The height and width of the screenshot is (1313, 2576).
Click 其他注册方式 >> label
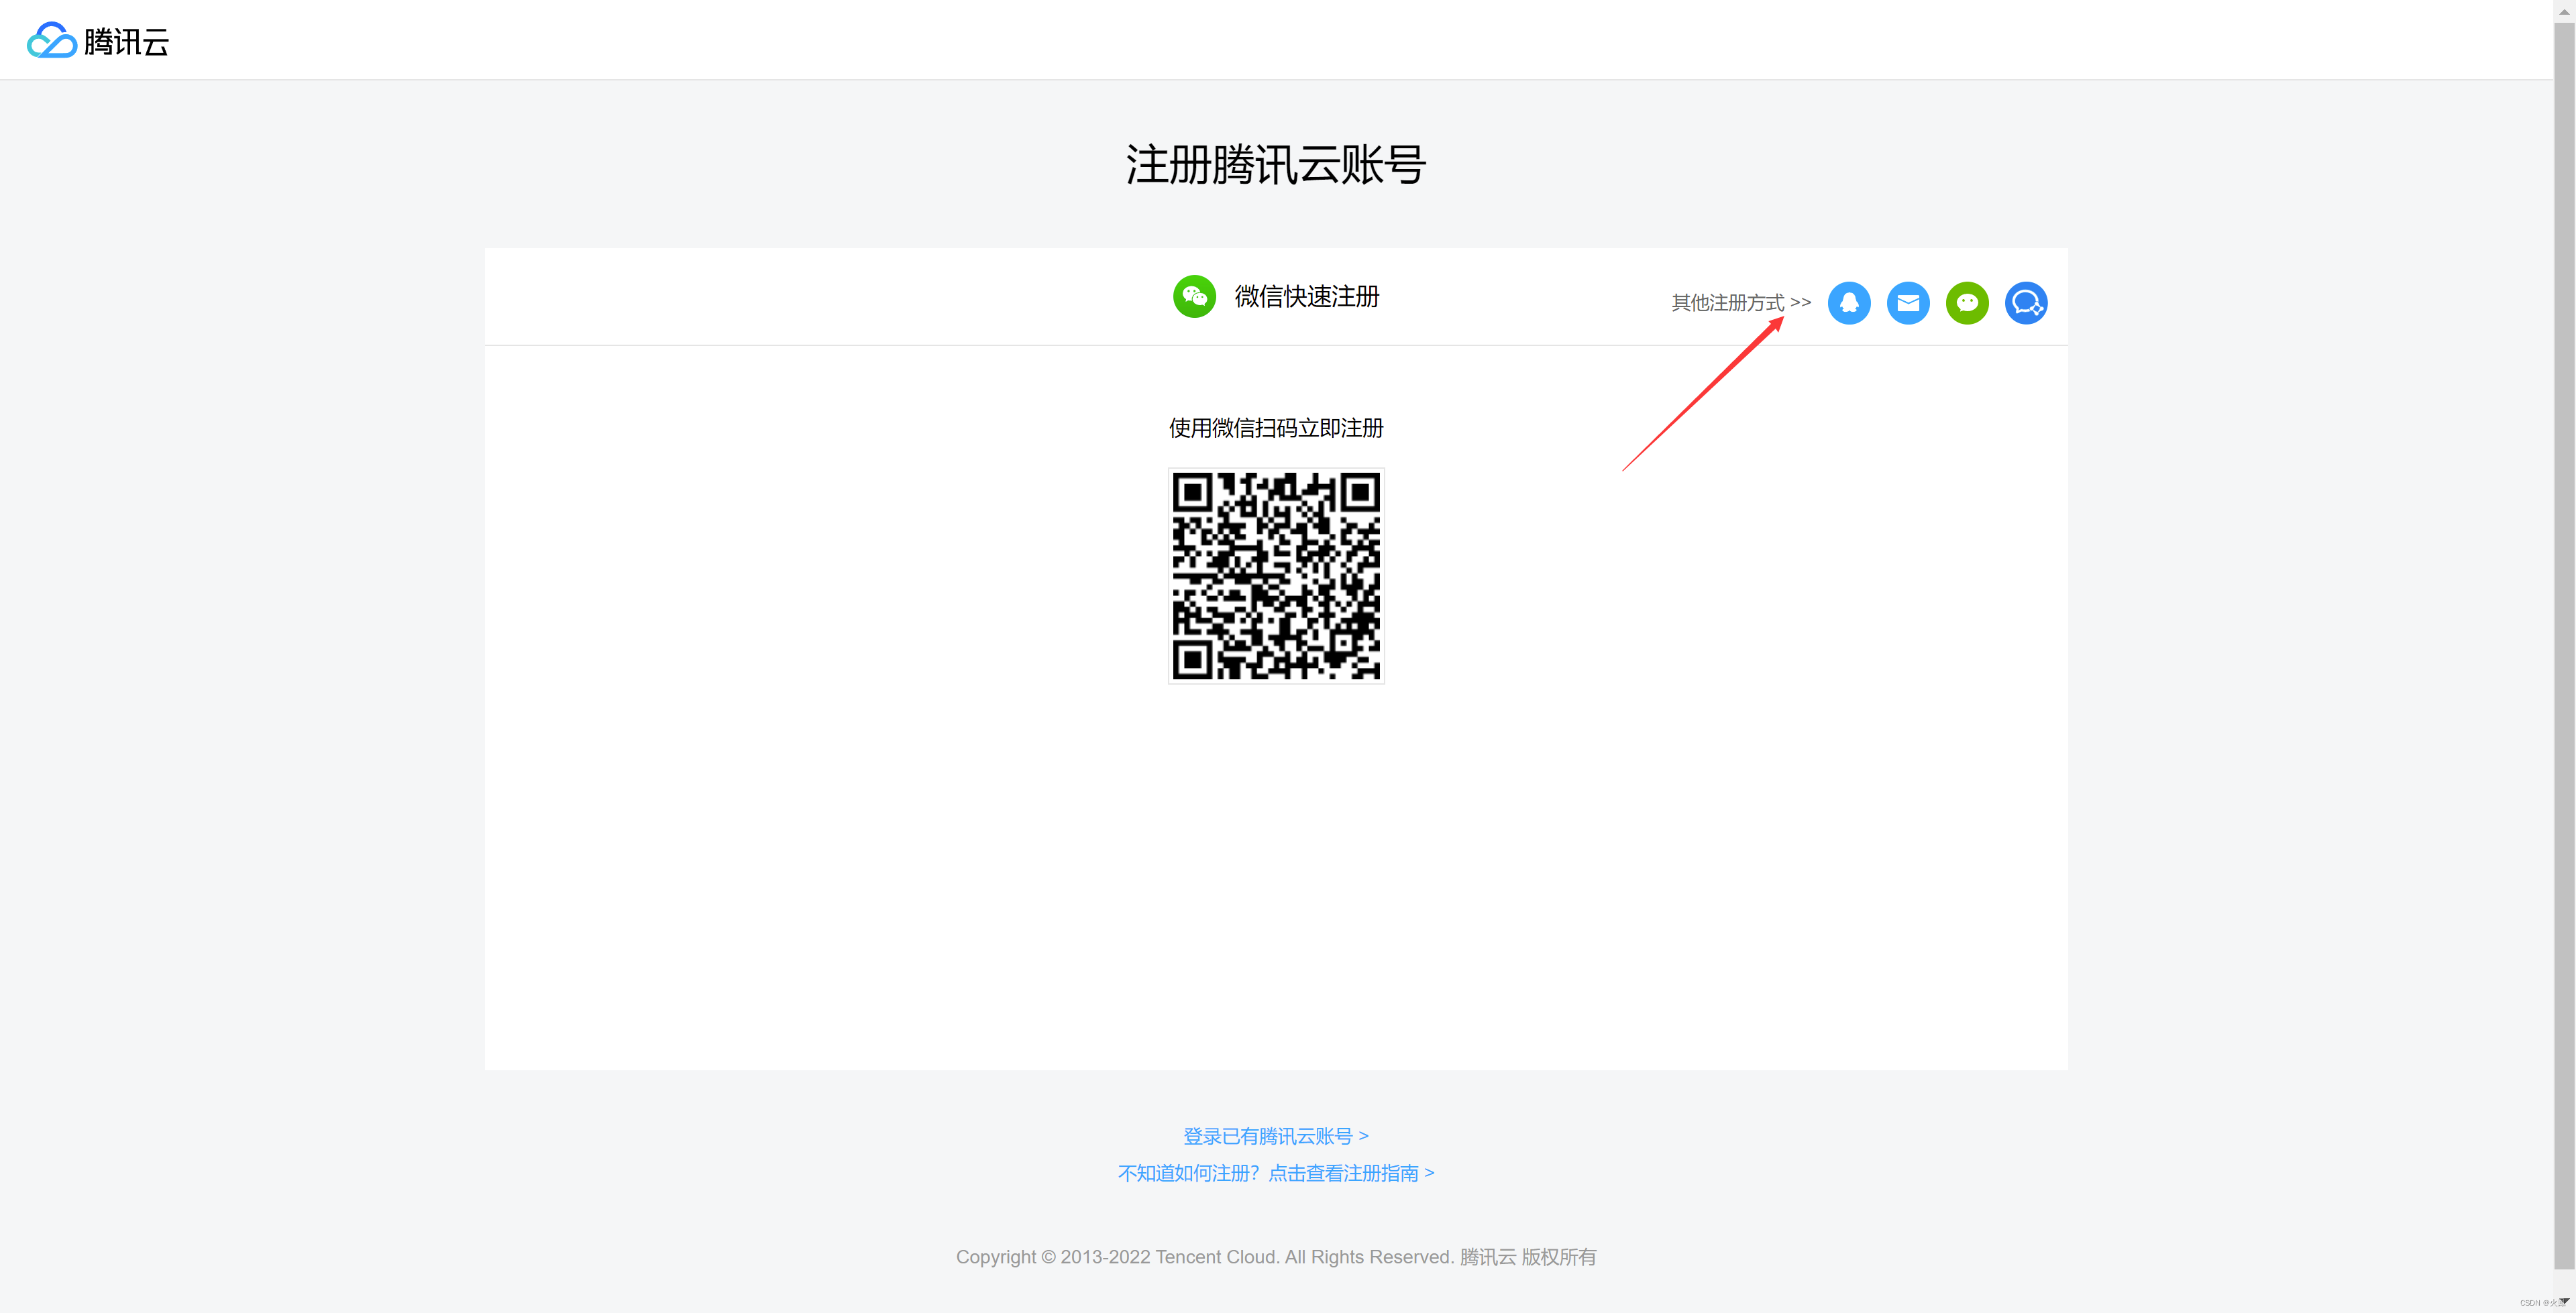(x=1741, y=302)
